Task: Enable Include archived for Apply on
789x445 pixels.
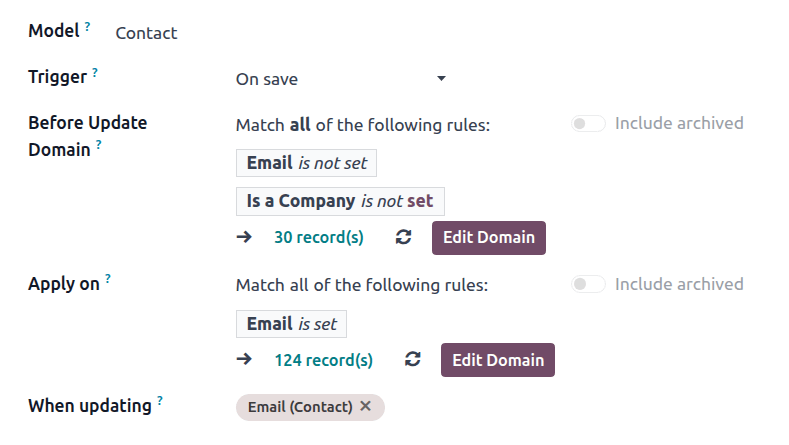Action: coord(588,285)
